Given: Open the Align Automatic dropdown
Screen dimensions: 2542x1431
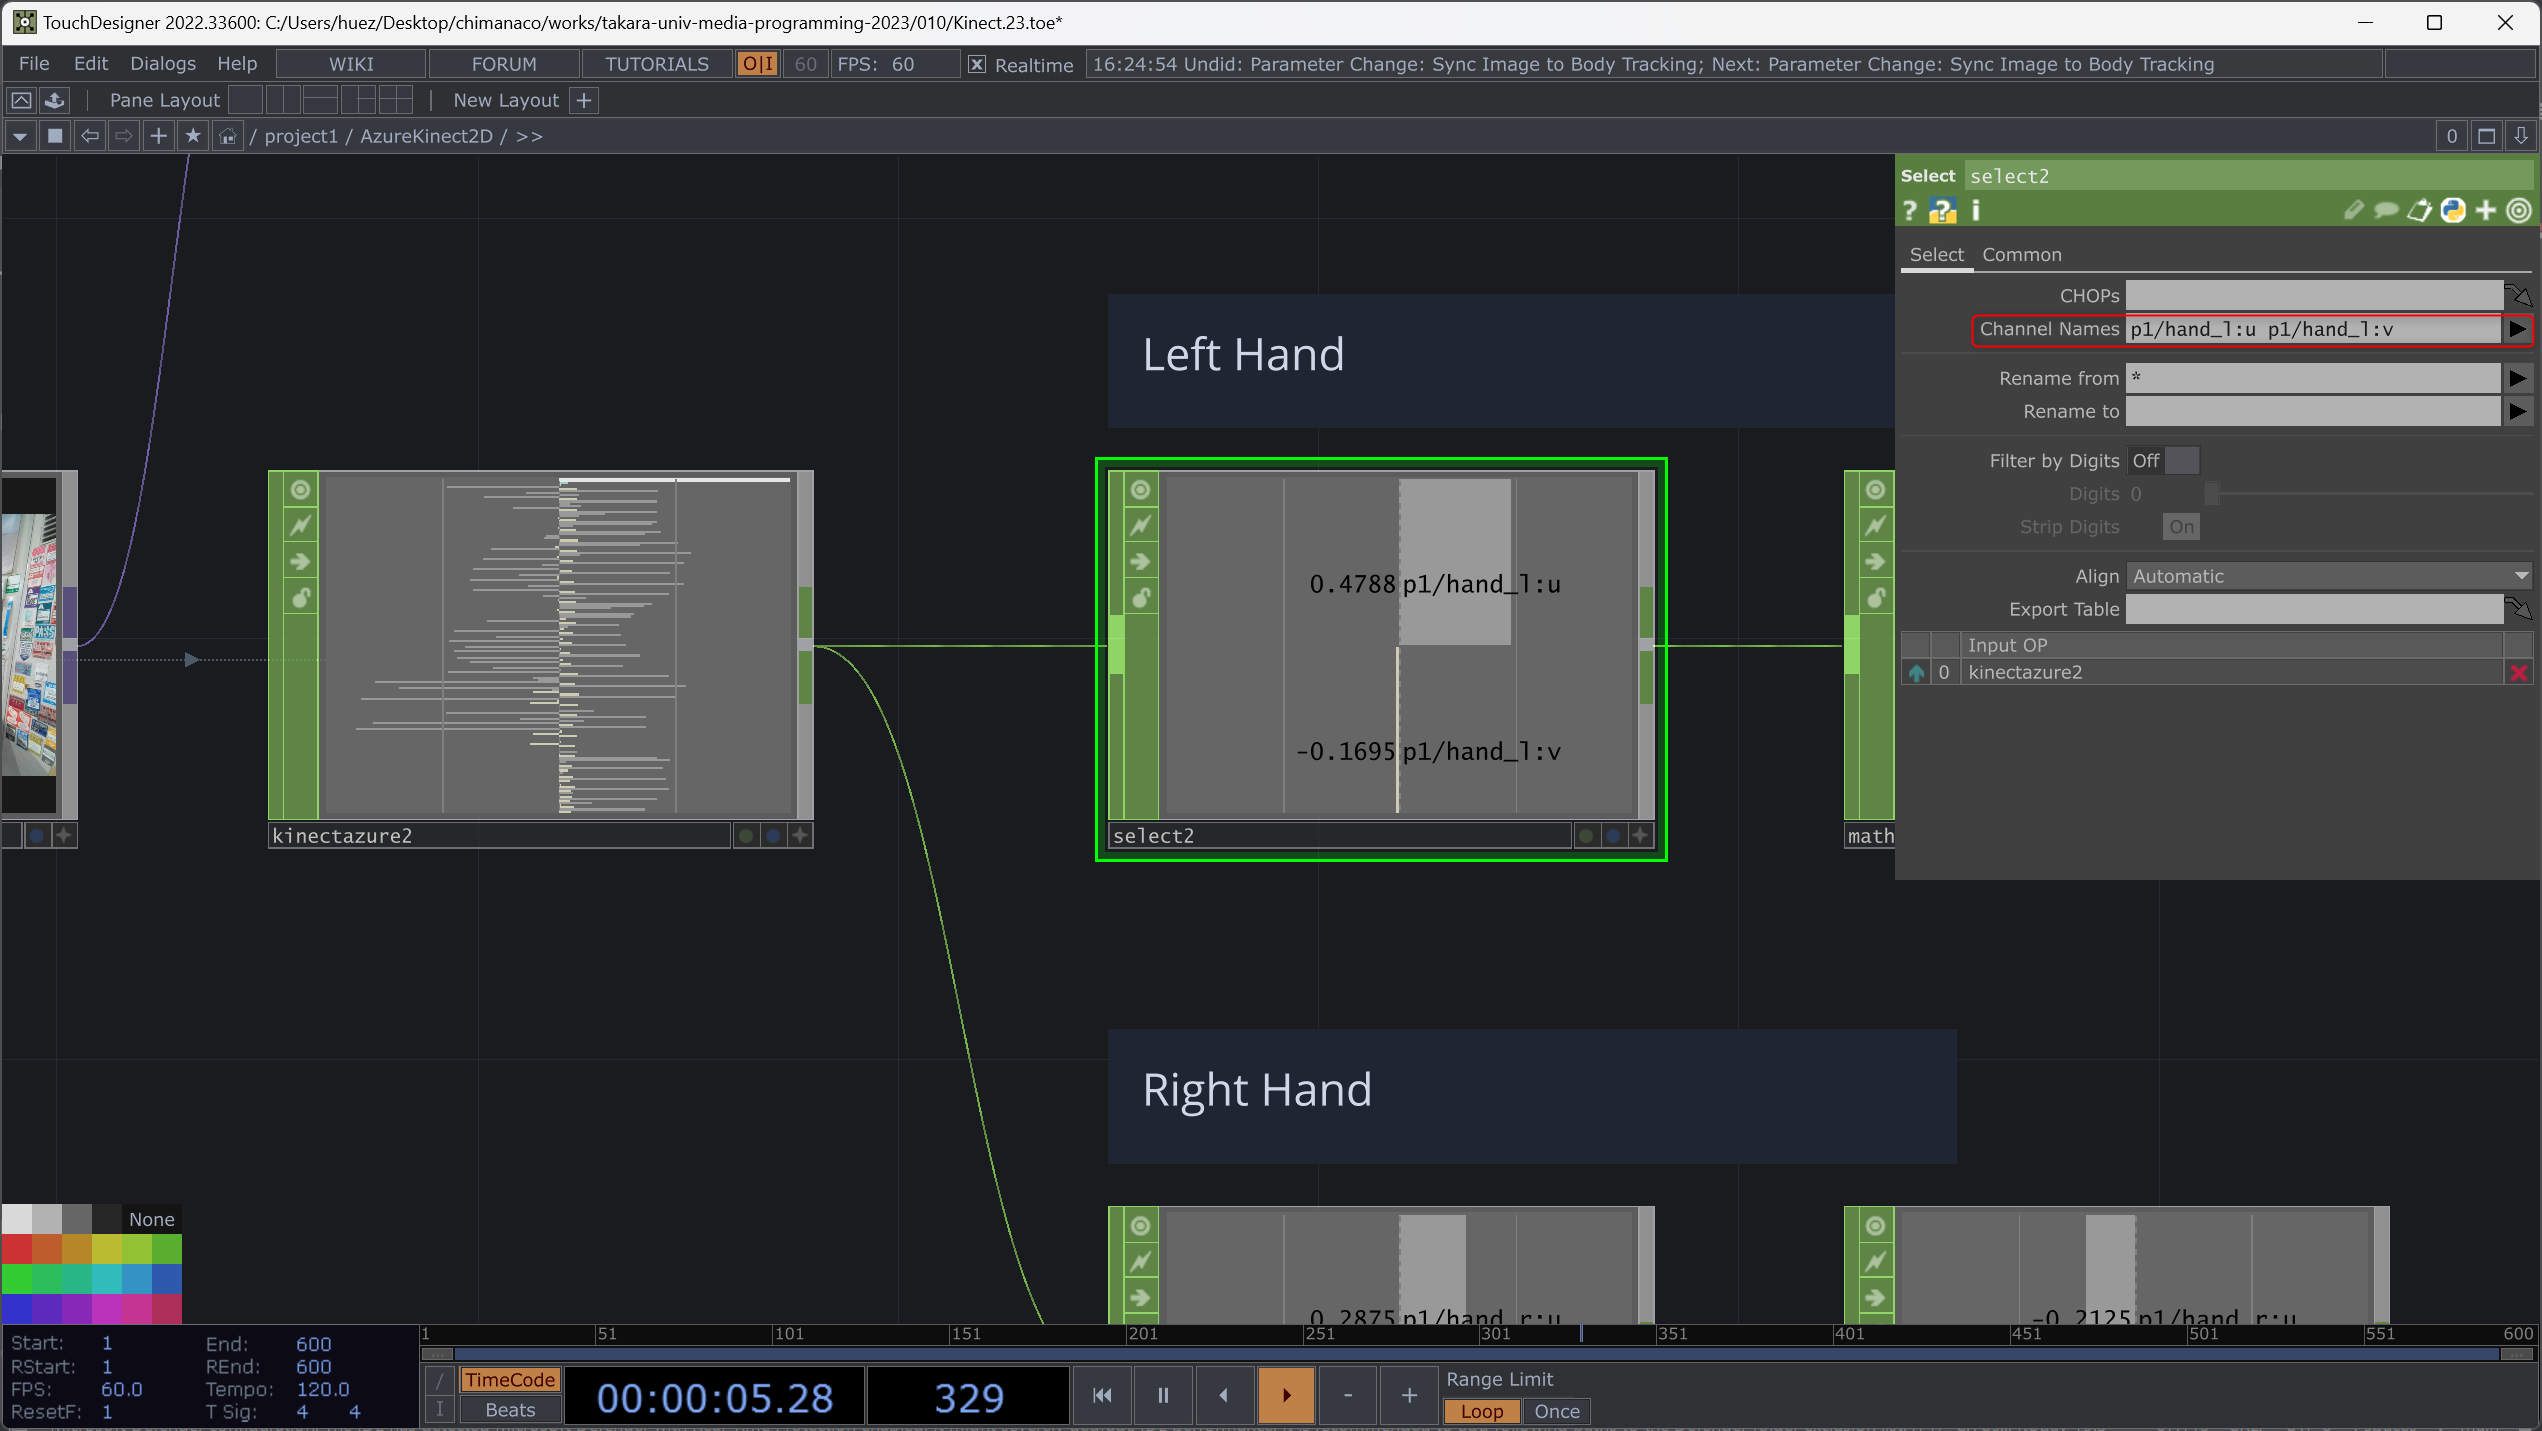Looking at the screenshot, I should pos(2329,576).
